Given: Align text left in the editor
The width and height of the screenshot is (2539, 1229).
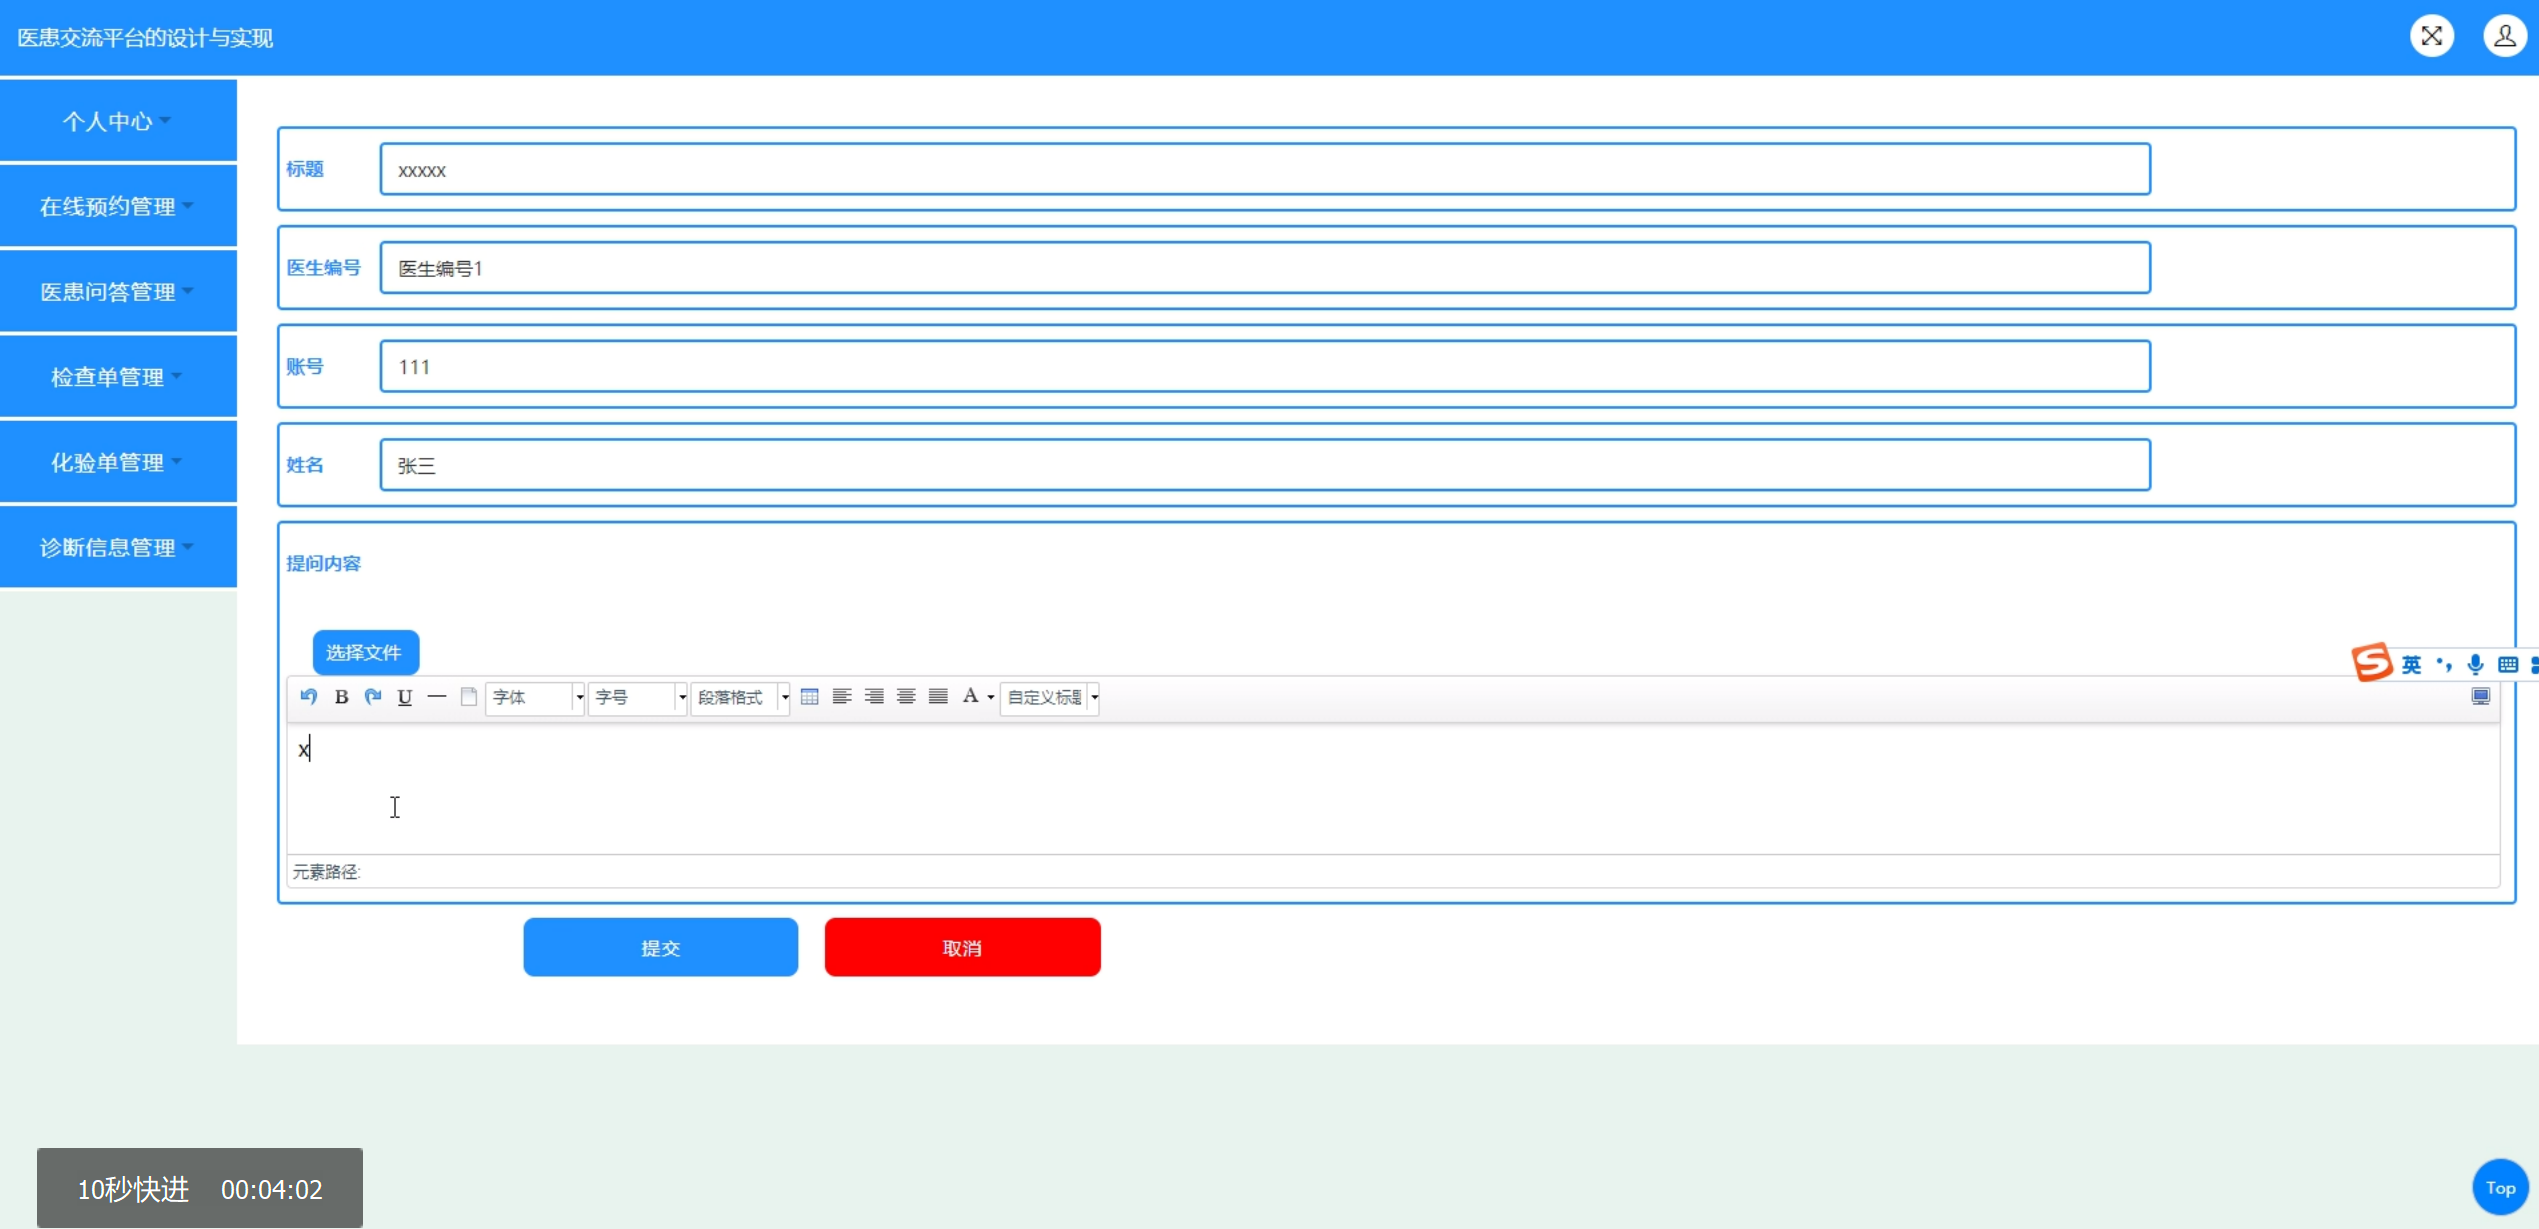Looking at the screenshot, I should [x=842, y=697].
